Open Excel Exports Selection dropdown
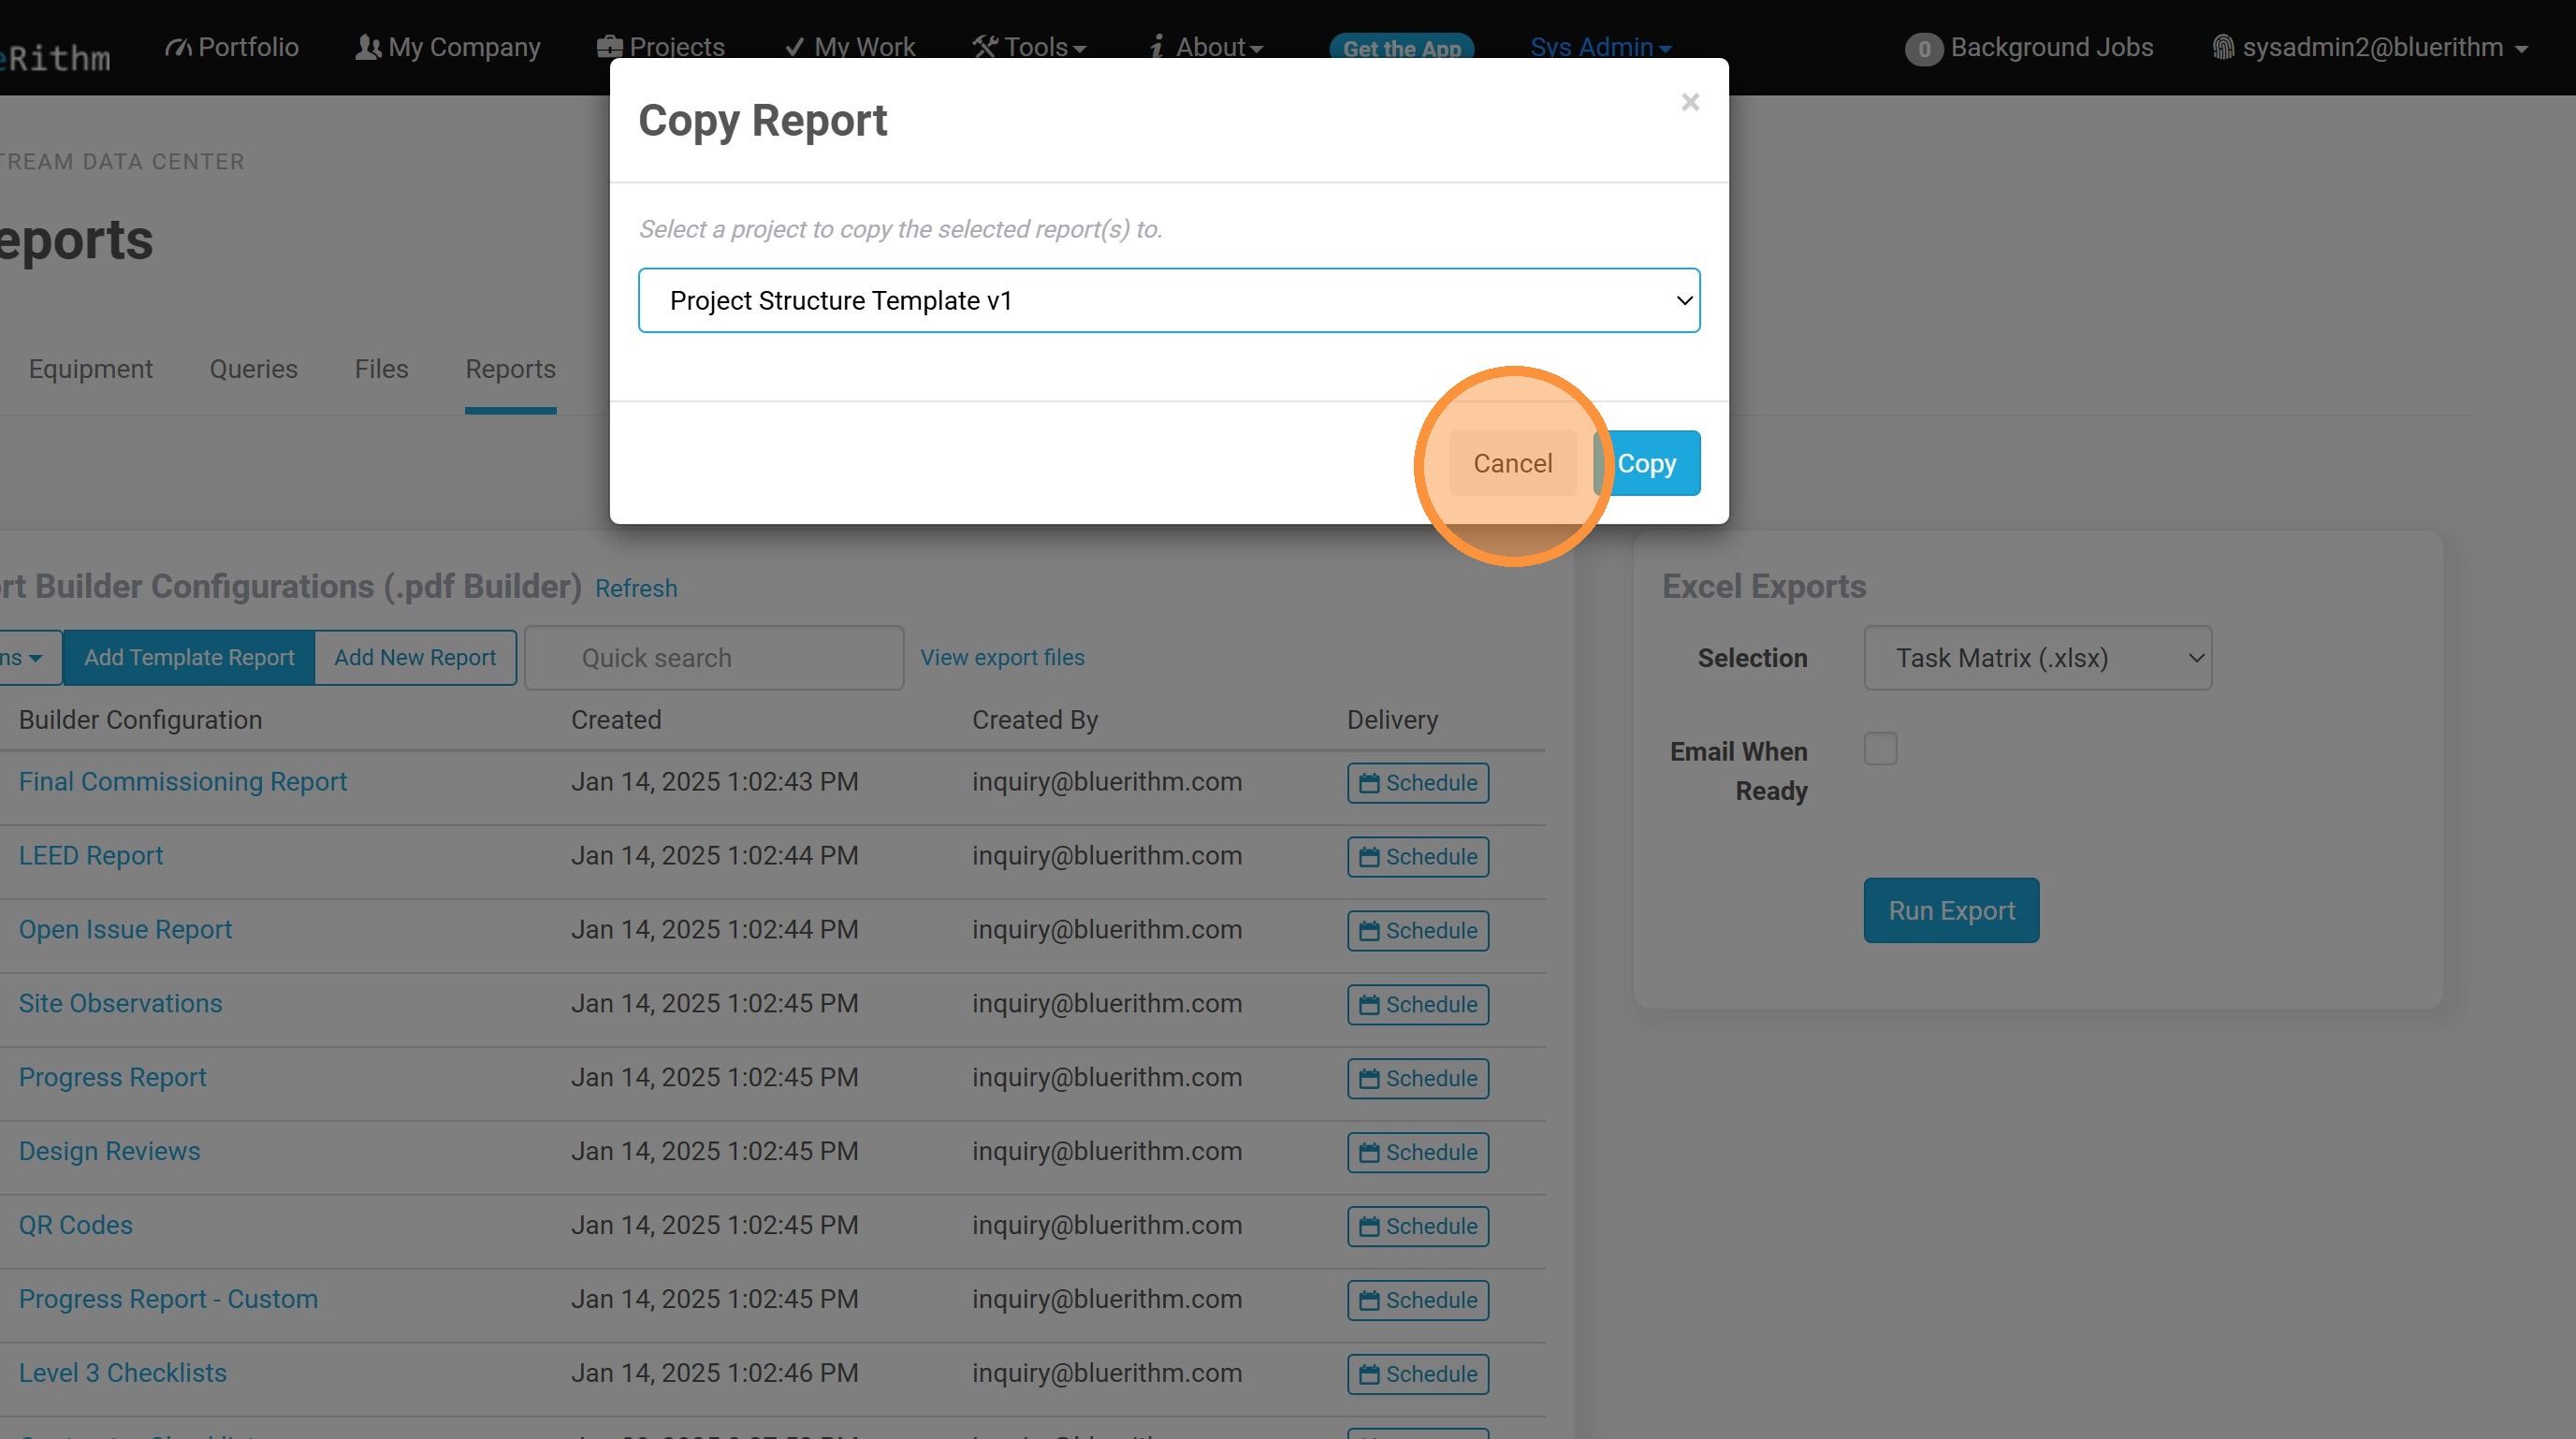Viewport: 2576px width, 1439px height. point(2037,658)
